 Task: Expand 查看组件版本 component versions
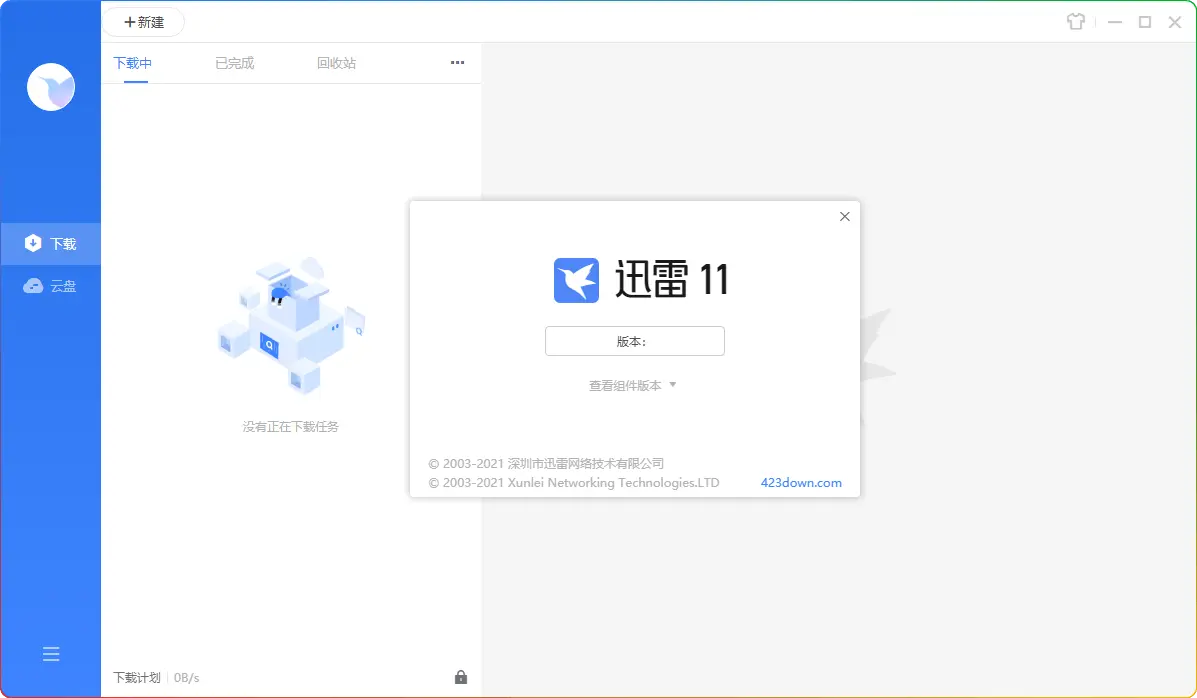click(632, 385)
